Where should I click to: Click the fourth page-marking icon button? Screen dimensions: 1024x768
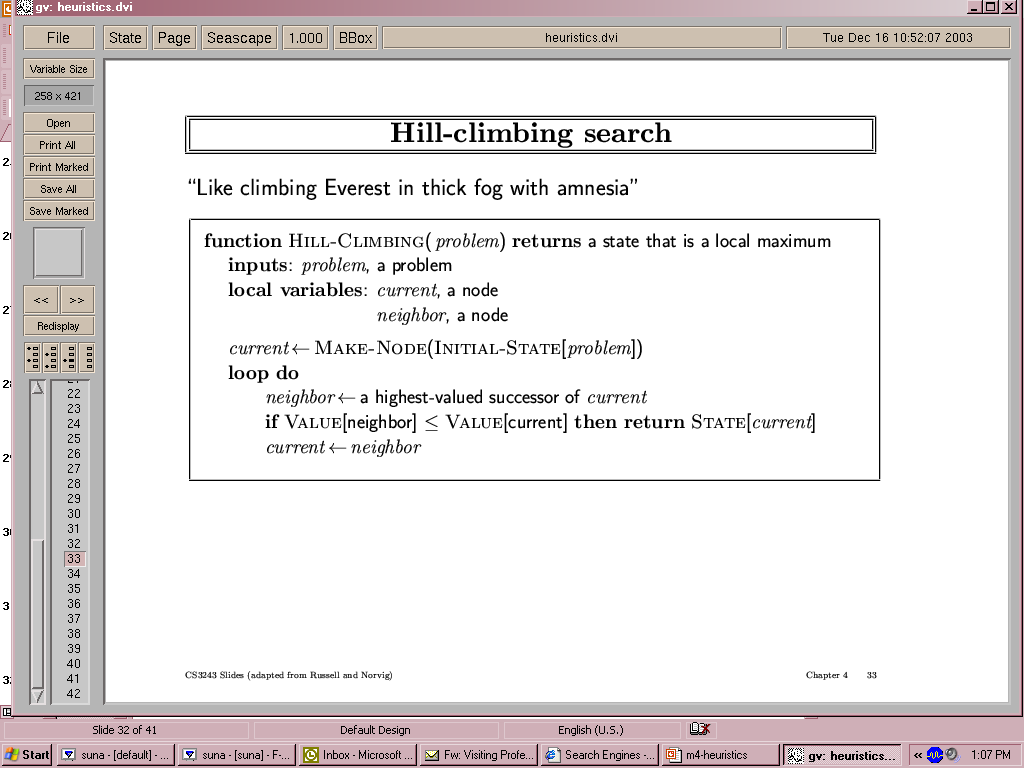[87, 357]
